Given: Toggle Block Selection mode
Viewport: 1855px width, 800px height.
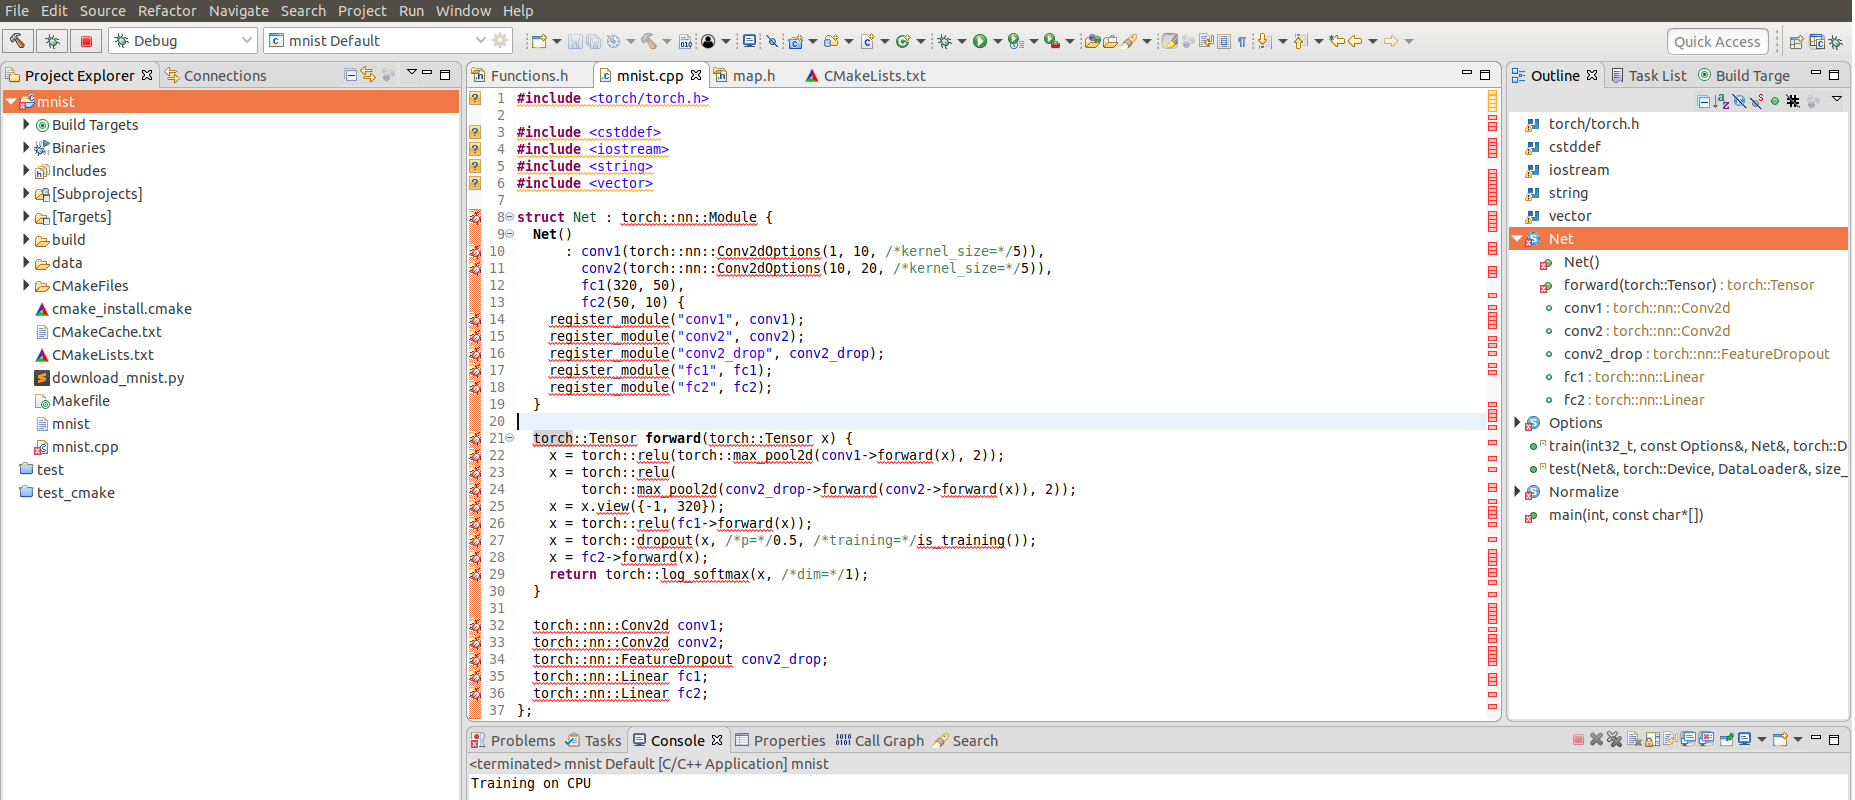Looking at the screenshot, I should point(1224,41).
